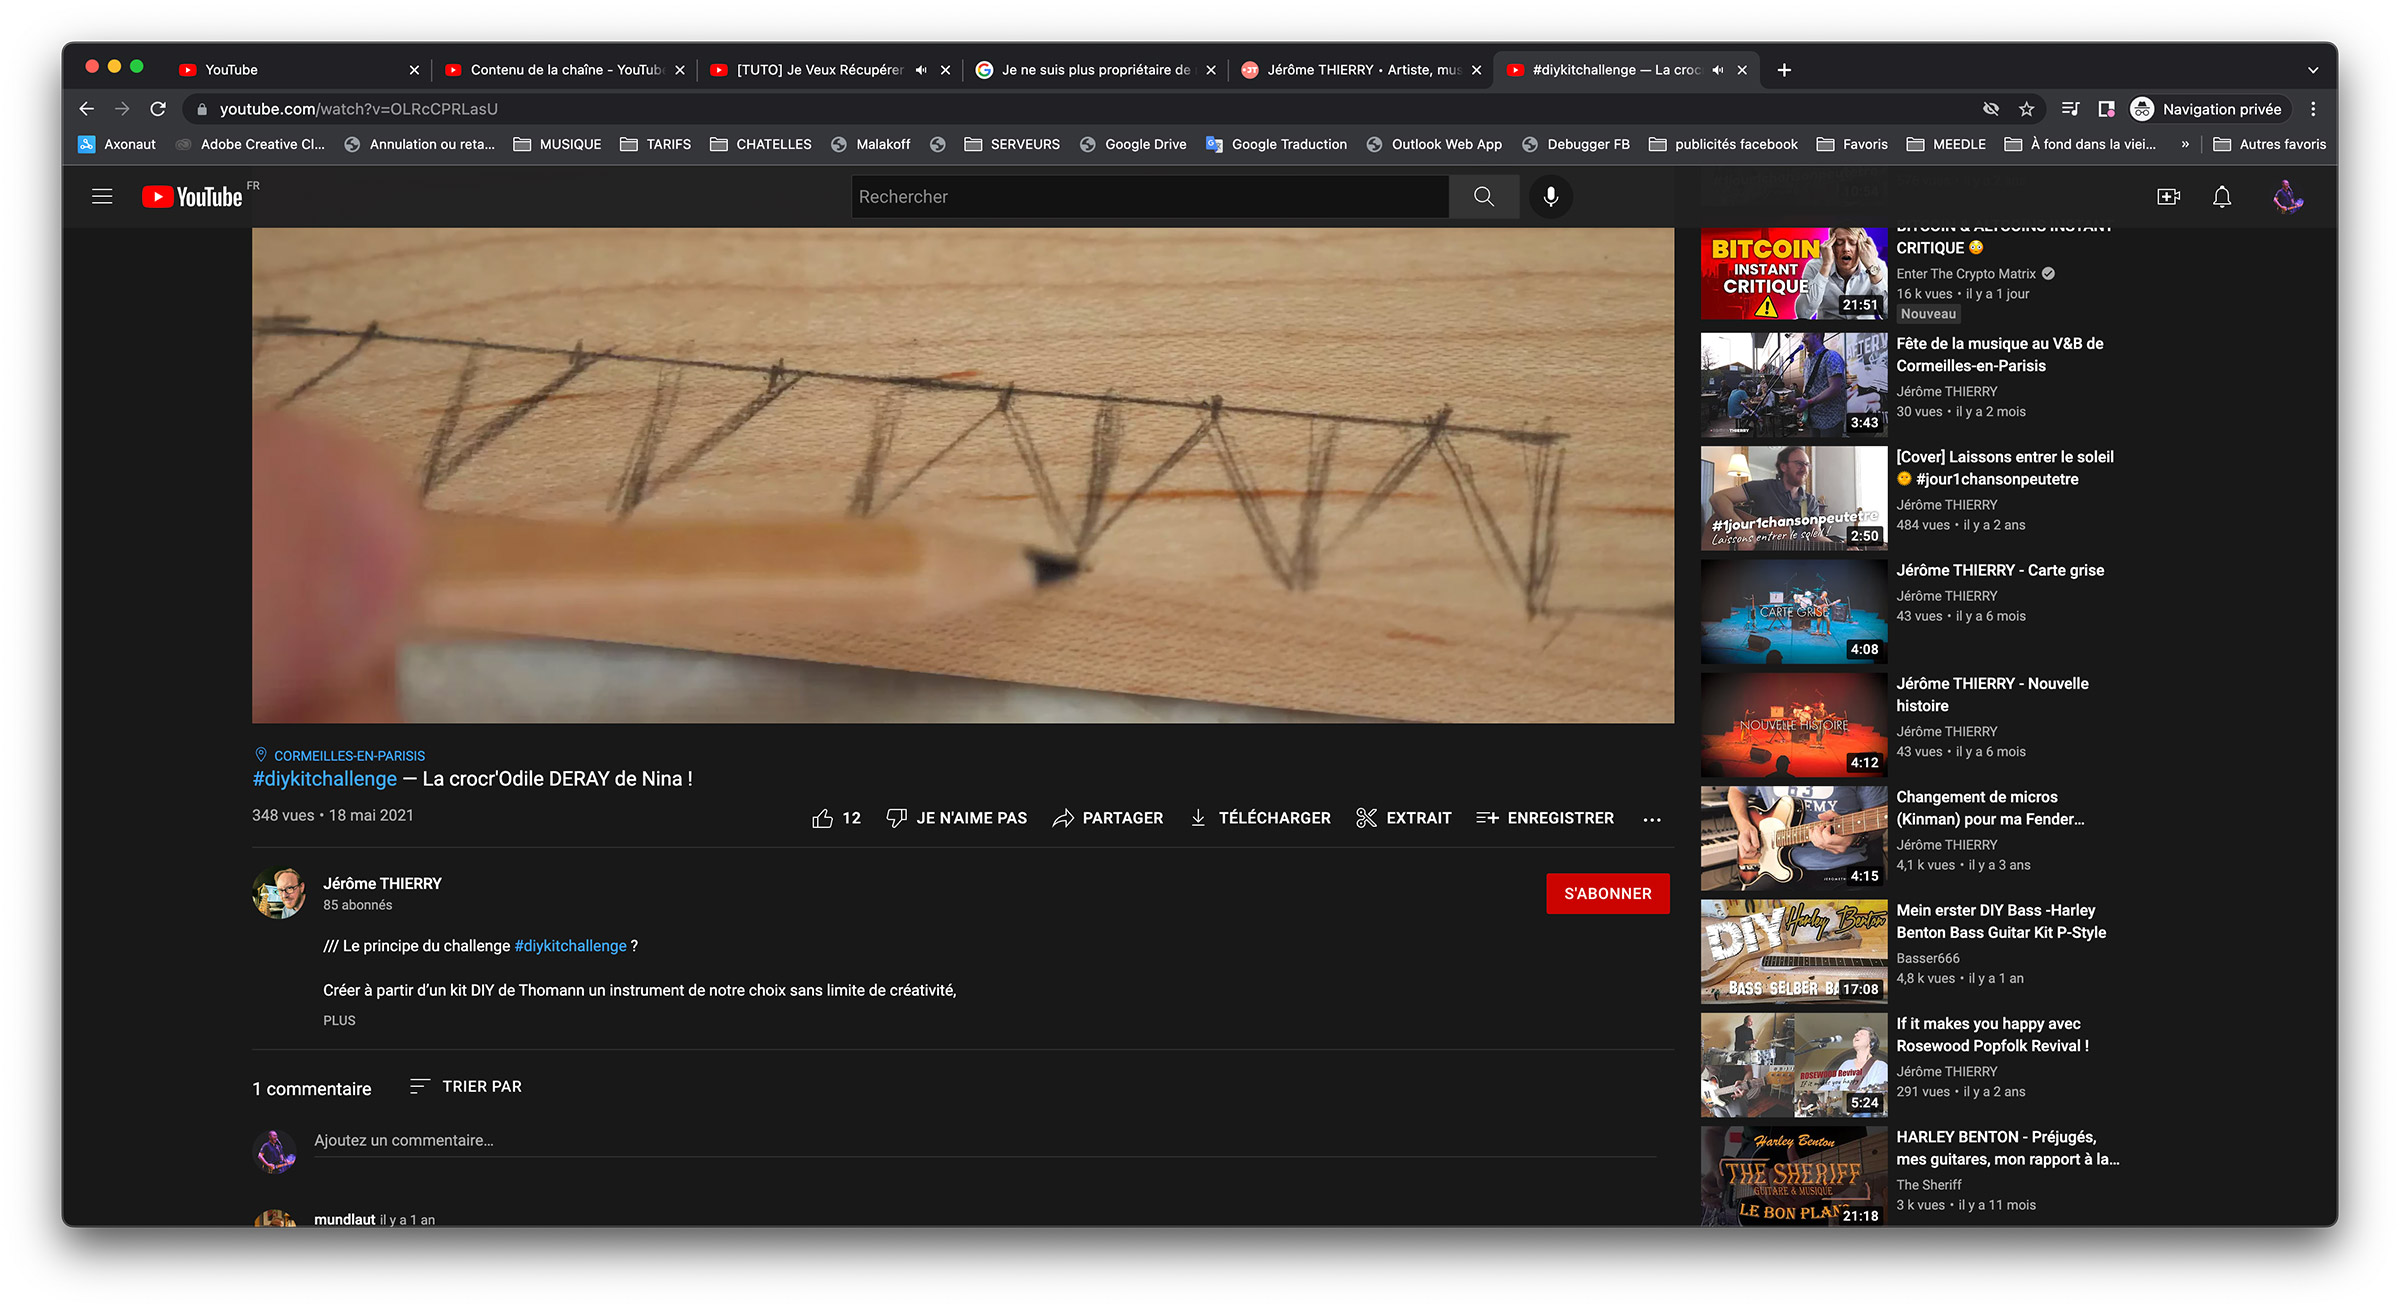The height and width of the screenshot is (1309, 2400).
Task: Open the Bitcoin Instant Critique video thumbnail
Action: coord(1794,273)
